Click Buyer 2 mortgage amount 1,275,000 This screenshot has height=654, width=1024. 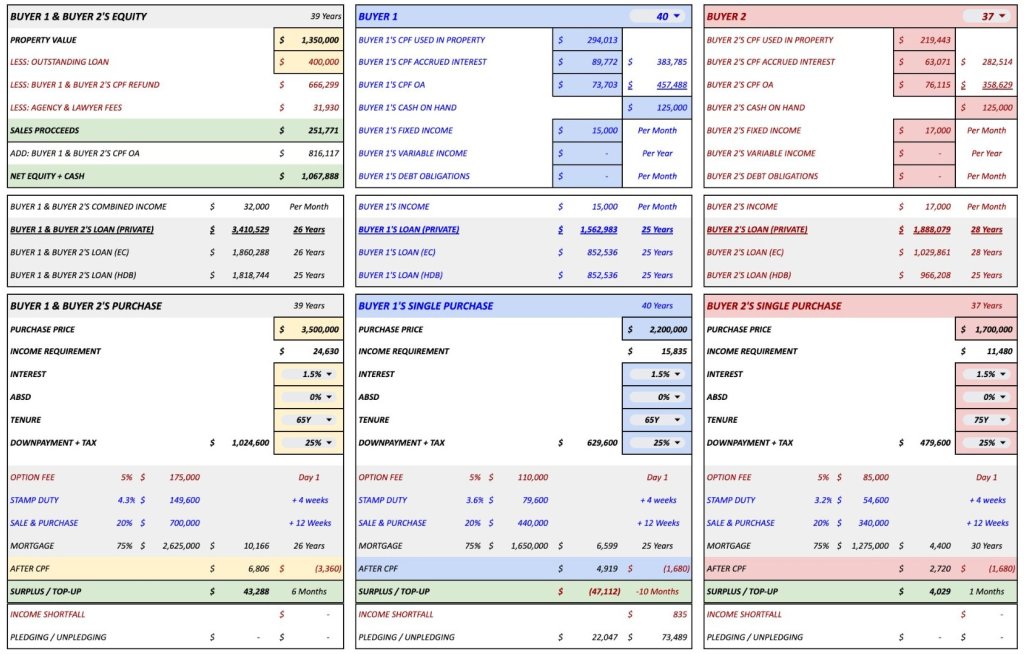click(870, 546)
